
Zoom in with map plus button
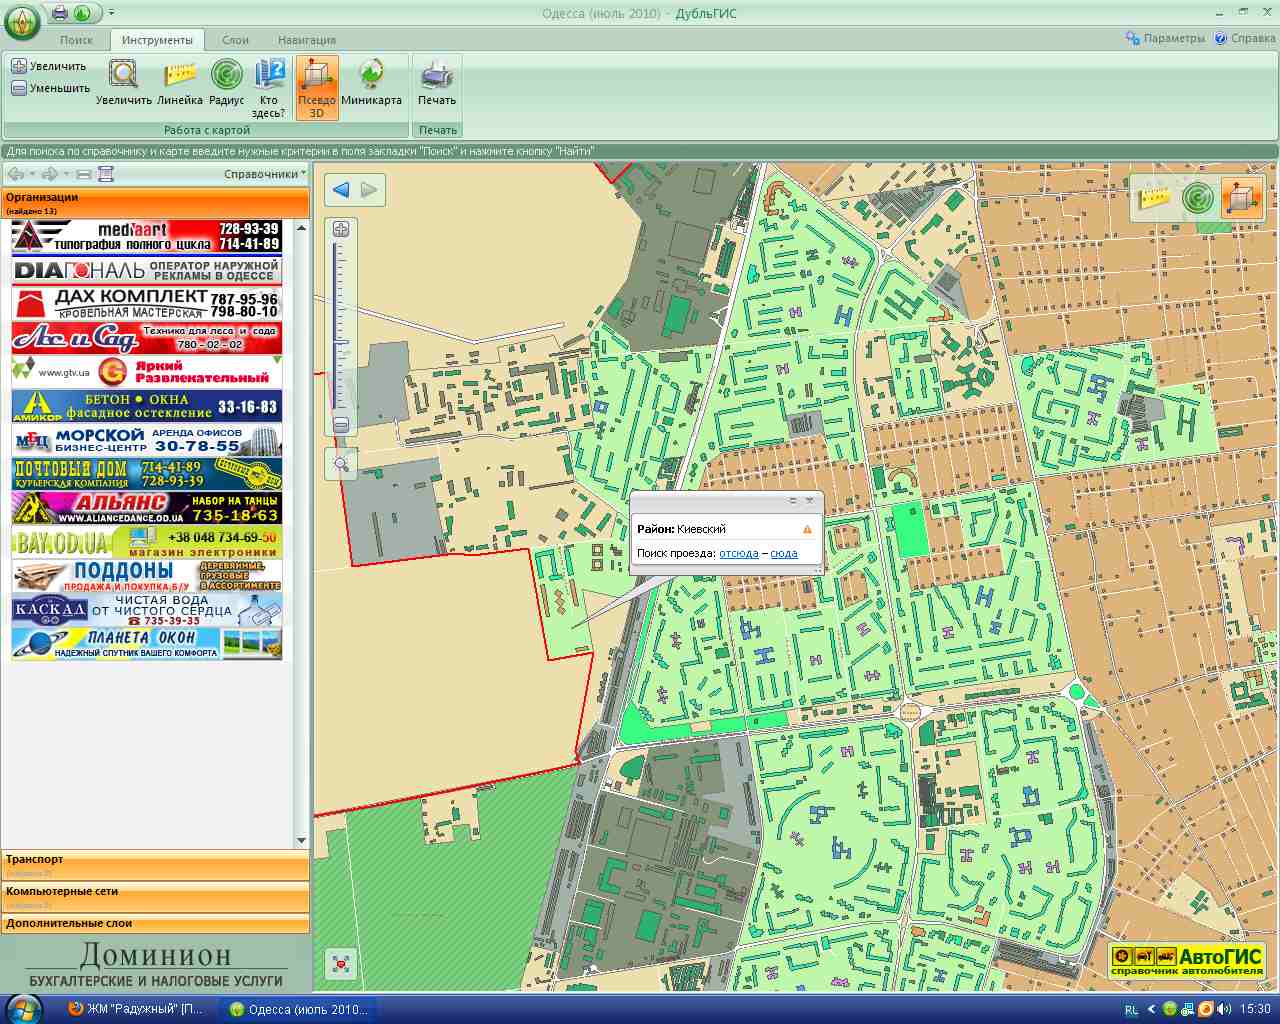click(x=341, y=230)
